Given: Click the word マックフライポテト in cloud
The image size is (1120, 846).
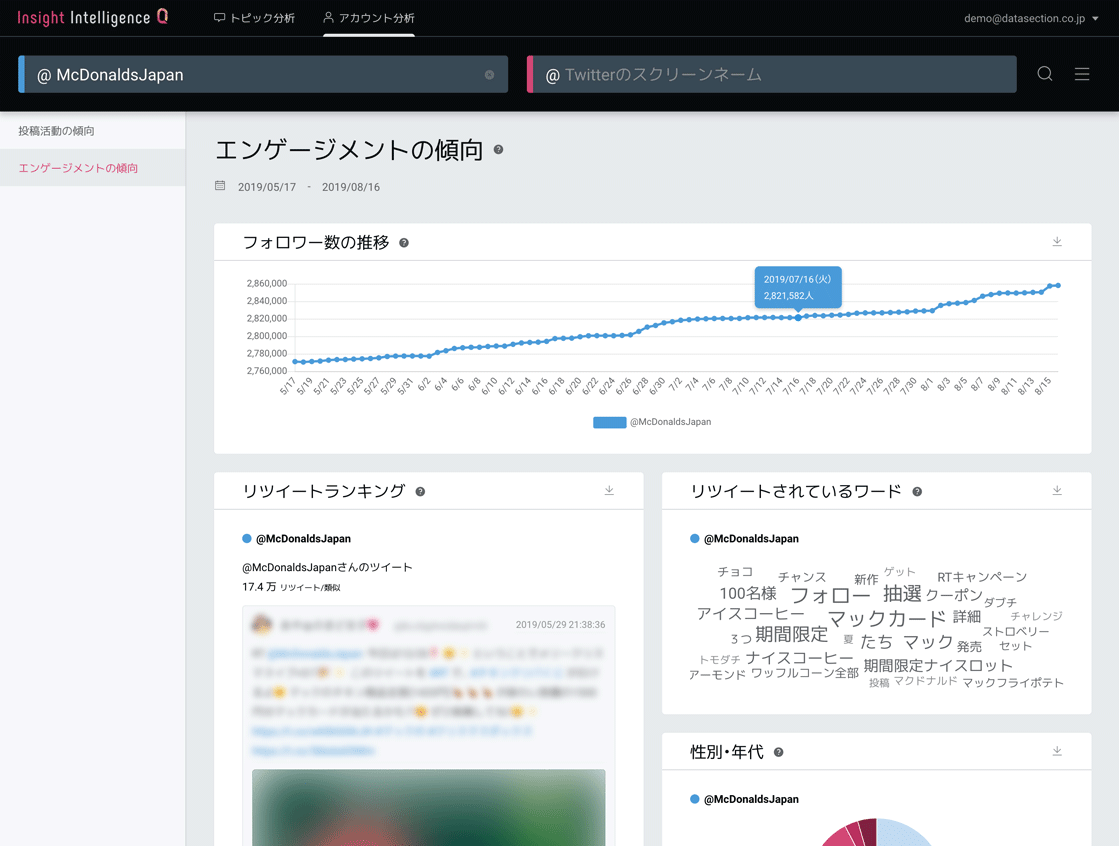Looking at the screenshot, I should [1013, 682].
